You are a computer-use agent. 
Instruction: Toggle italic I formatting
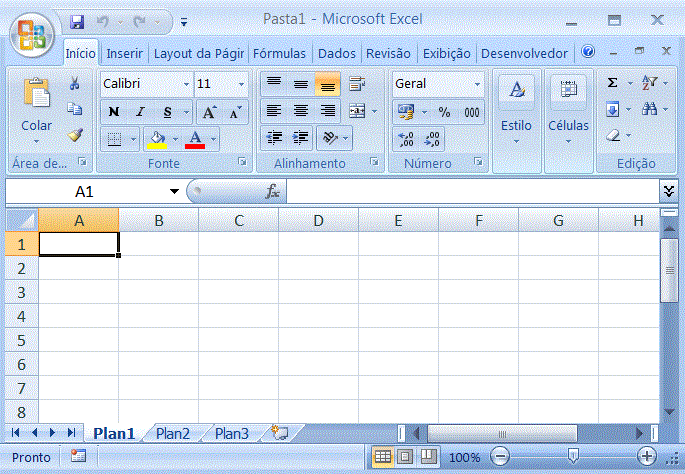(x=140, y=112)
